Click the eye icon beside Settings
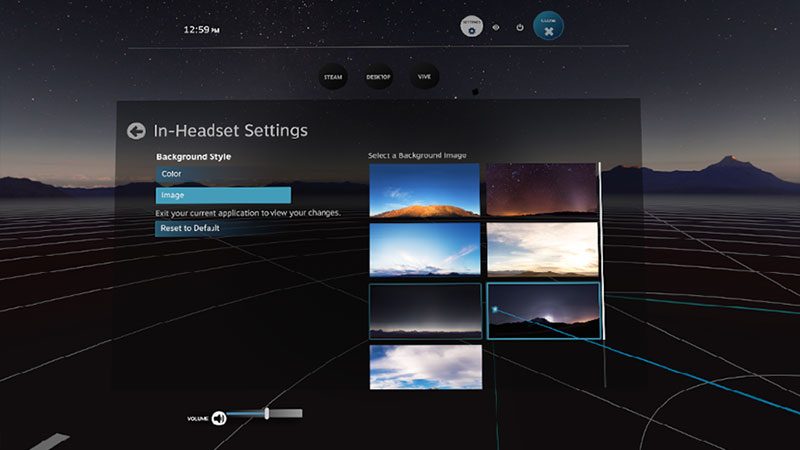This screenshot has width=800, height=450. point(496,28)
